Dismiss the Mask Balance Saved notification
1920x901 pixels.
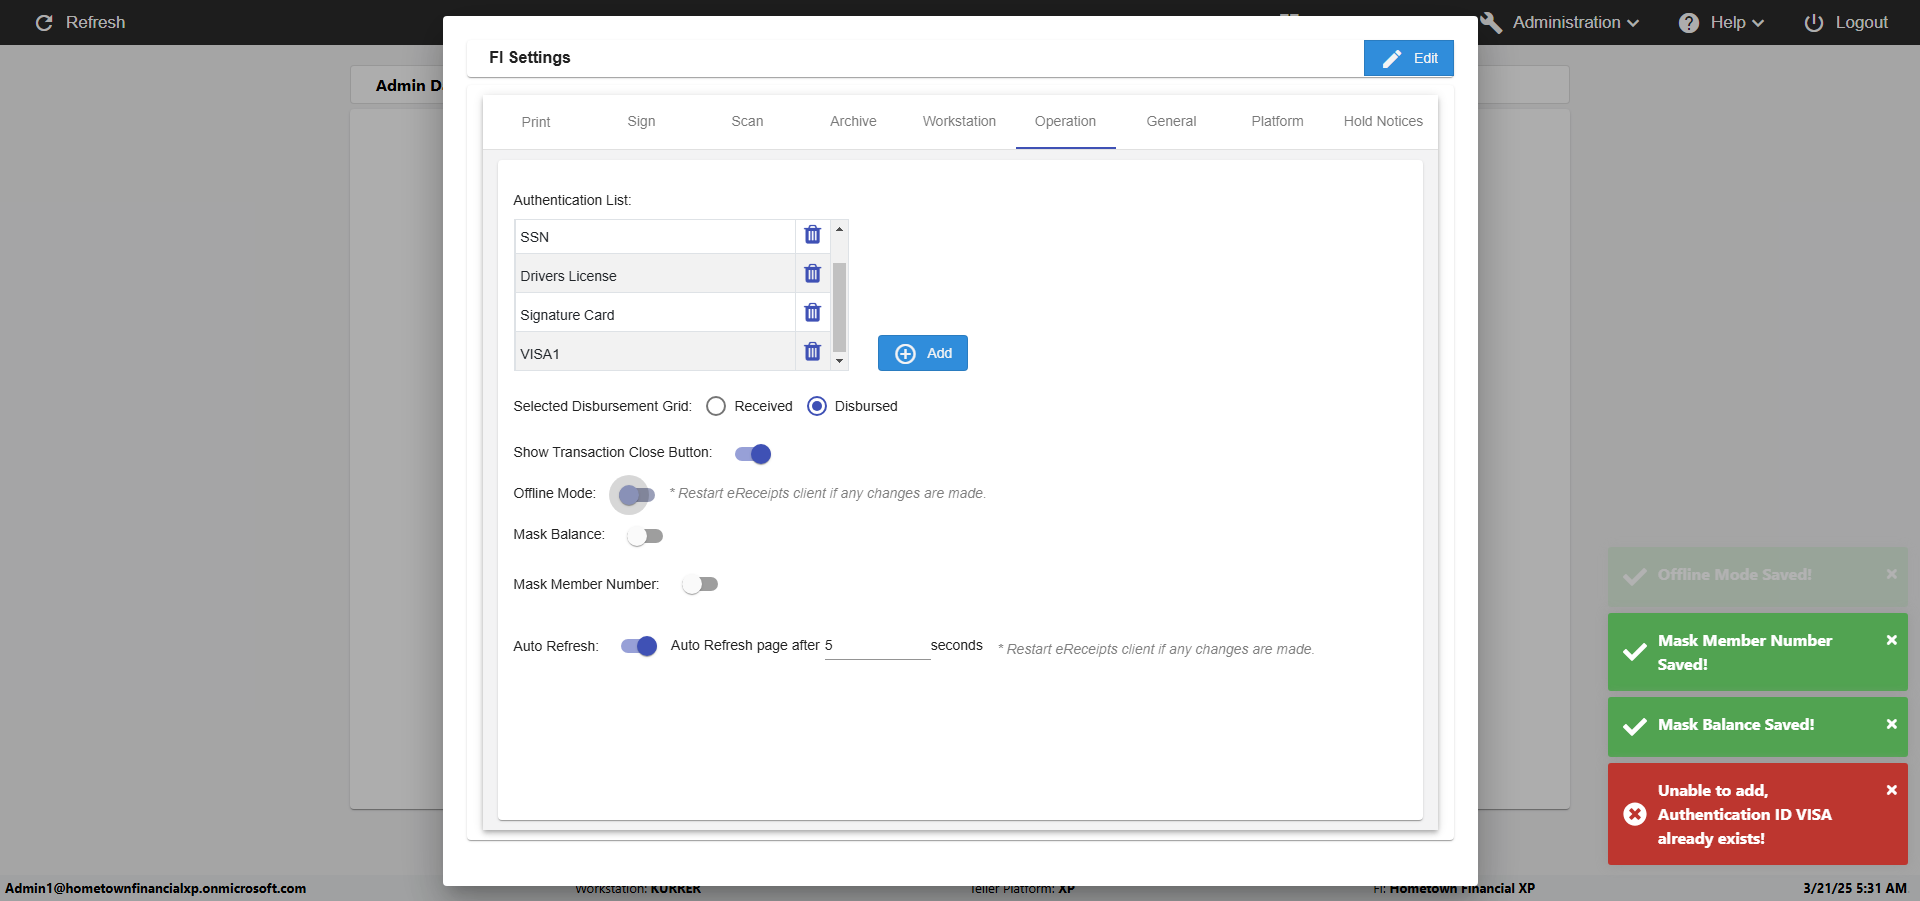(1891, 724)
